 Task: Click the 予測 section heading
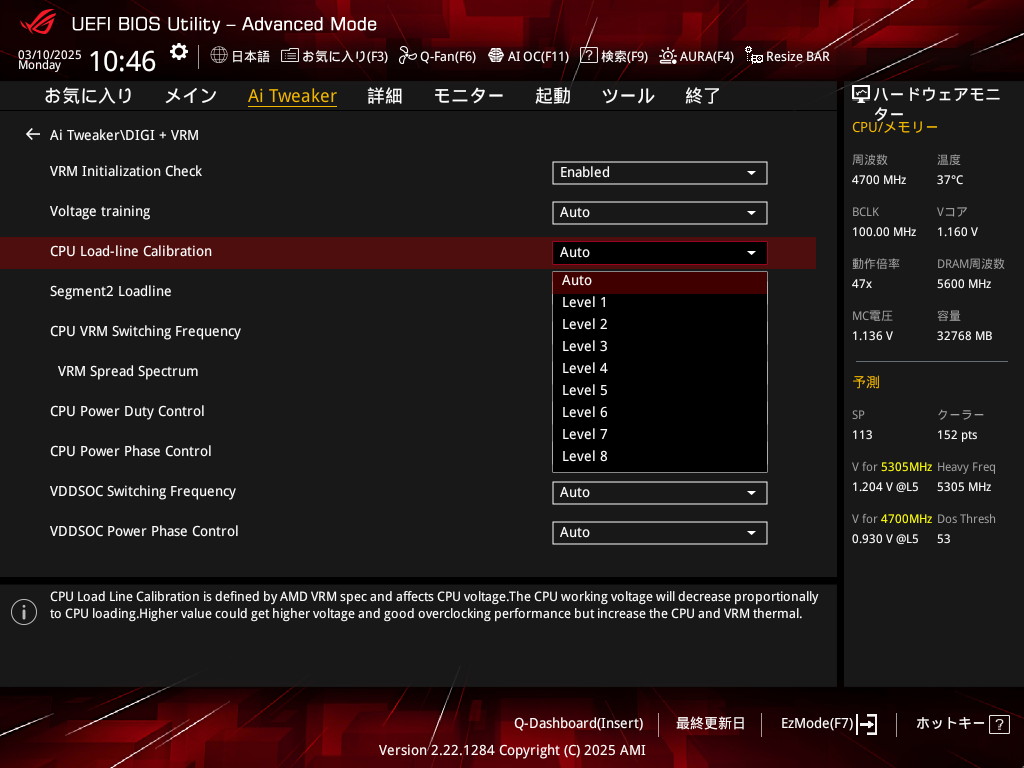(x=866, y=382)
